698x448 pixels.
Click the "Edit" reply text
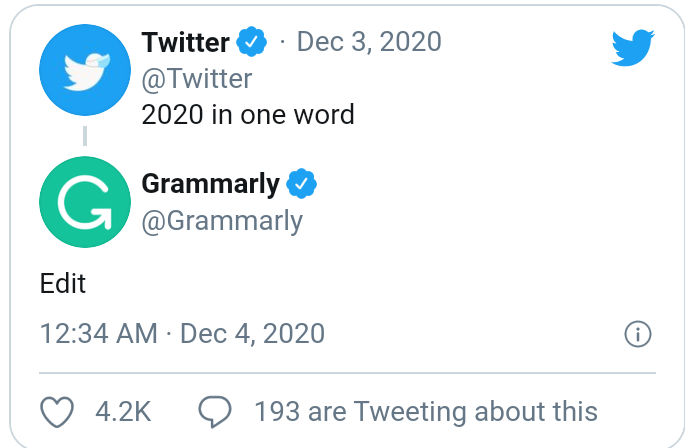click(63, 283)
